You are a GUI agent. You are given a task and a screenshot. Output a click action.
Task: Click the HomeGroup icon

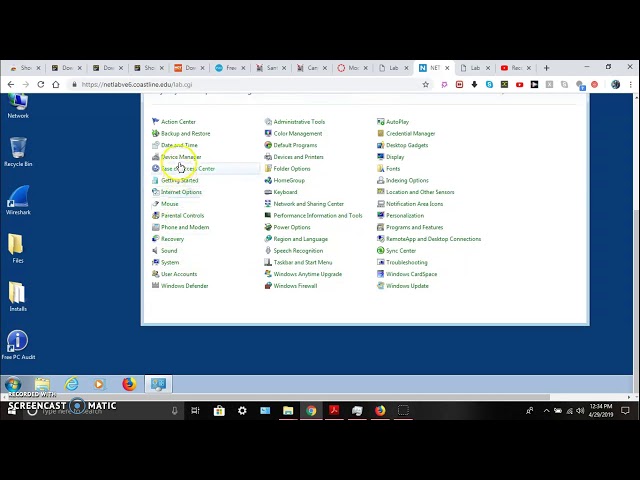coord(268,180)
